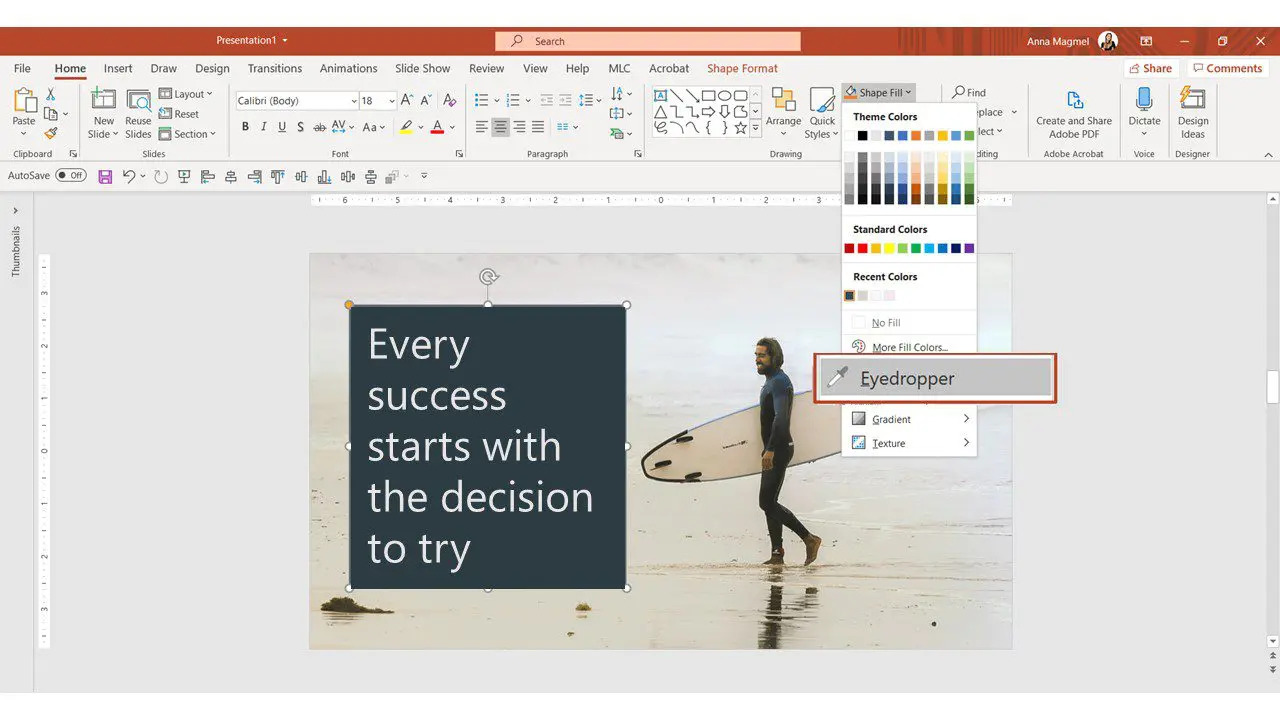Screen dimensions: 1280x720
Task: Apply bold formatting to text
Action: point(245,127)
